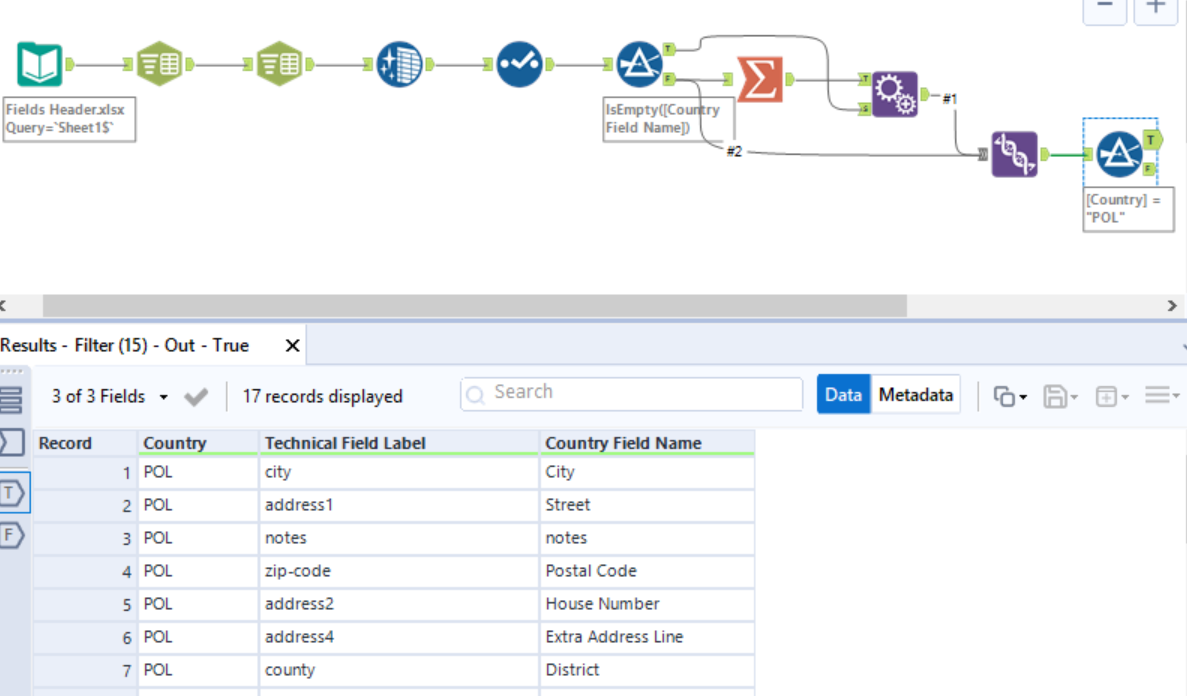Select the IsEmpty Country Field Name filter tool
1187x696 pixels.
pos(639,64)
